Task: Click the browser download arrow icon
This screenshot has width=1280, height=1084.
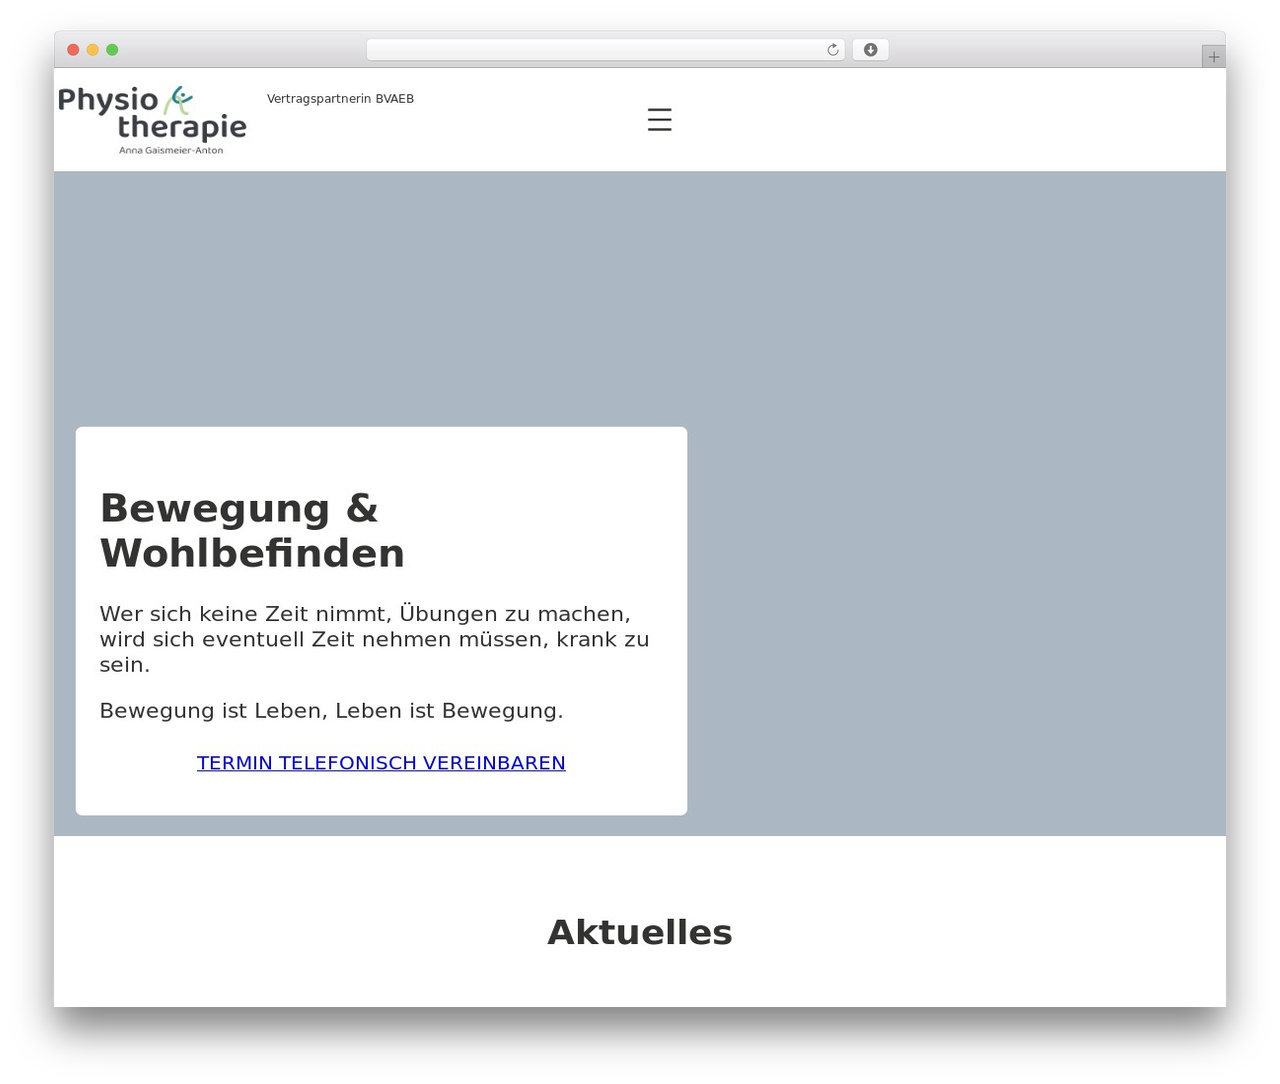Action: pos(870,50)
